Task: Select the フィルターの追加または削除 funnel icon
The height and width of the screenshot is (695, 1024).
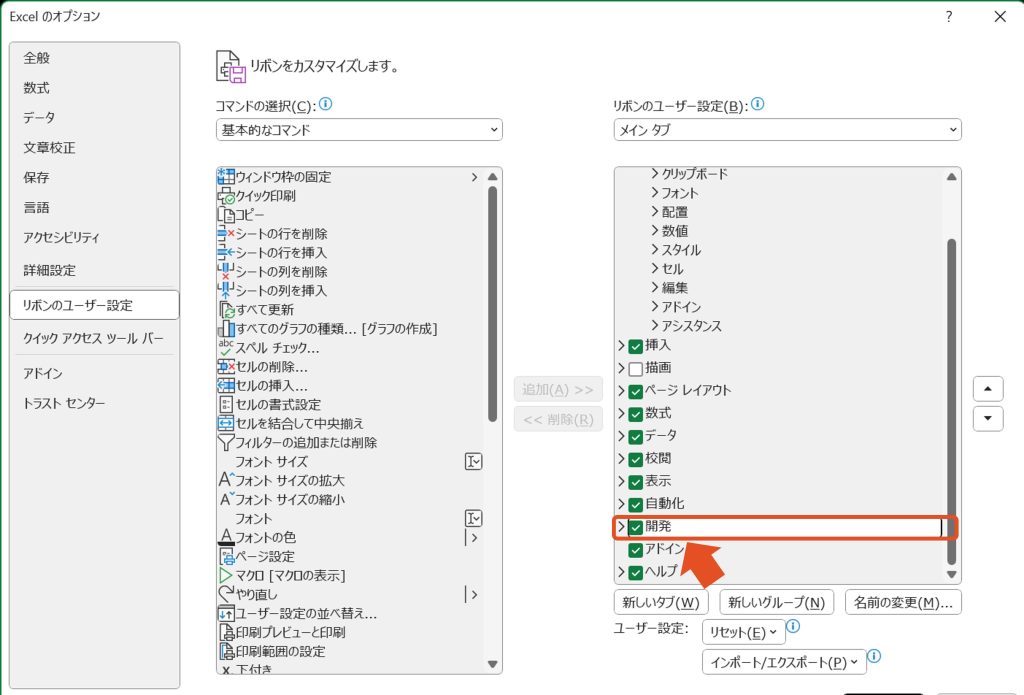Action: 226,442
